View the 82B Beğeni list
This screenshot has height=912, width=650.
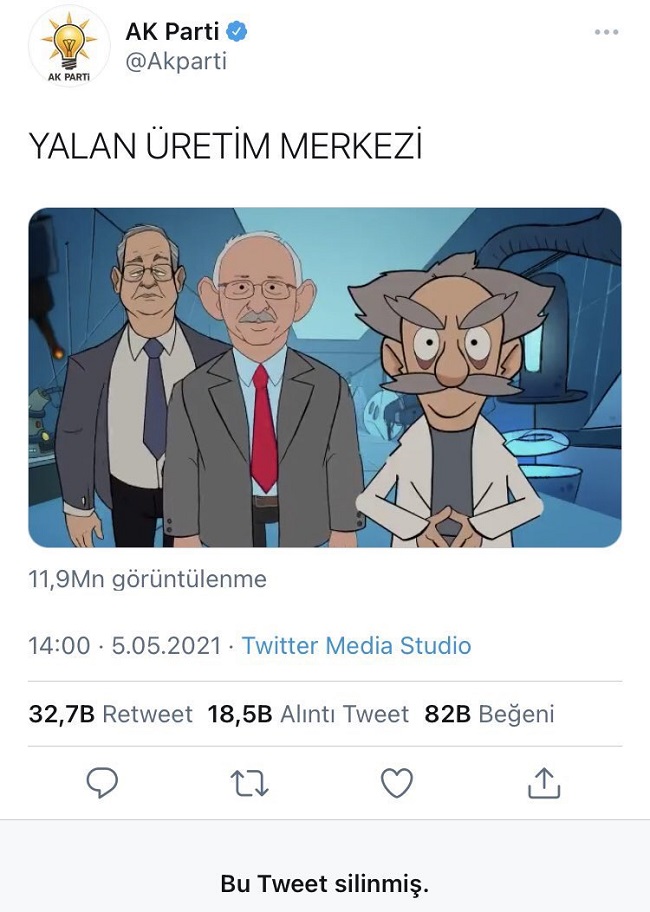[x=490, y=714]
